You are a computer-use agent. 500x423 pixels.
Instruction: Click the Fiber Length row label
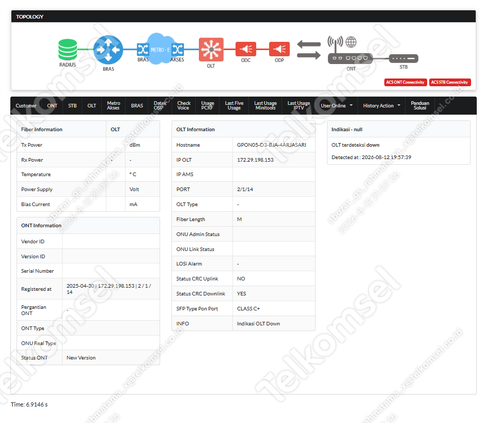pos(191,219)
